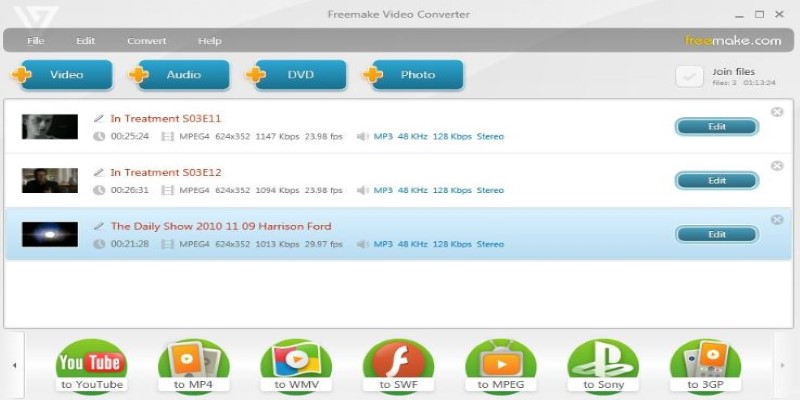800x400 pixels.
Task: Convert to 3GP
Action: pos(706,366)
